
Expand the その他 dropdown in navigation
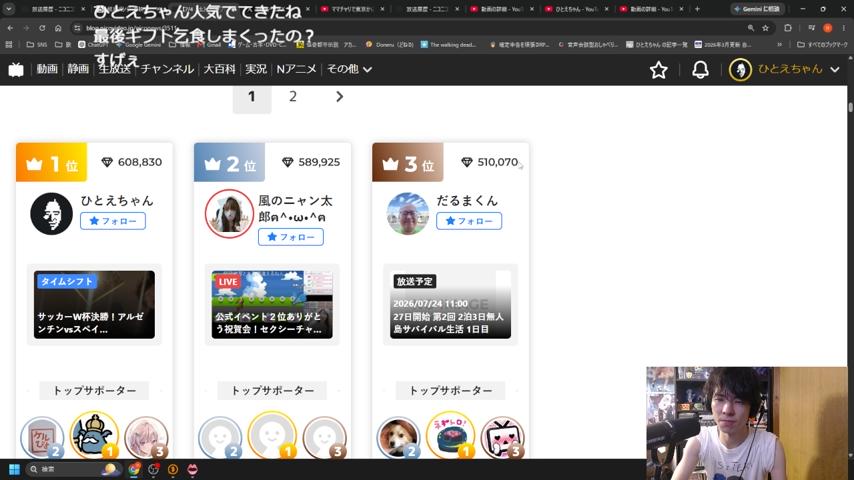349,69
